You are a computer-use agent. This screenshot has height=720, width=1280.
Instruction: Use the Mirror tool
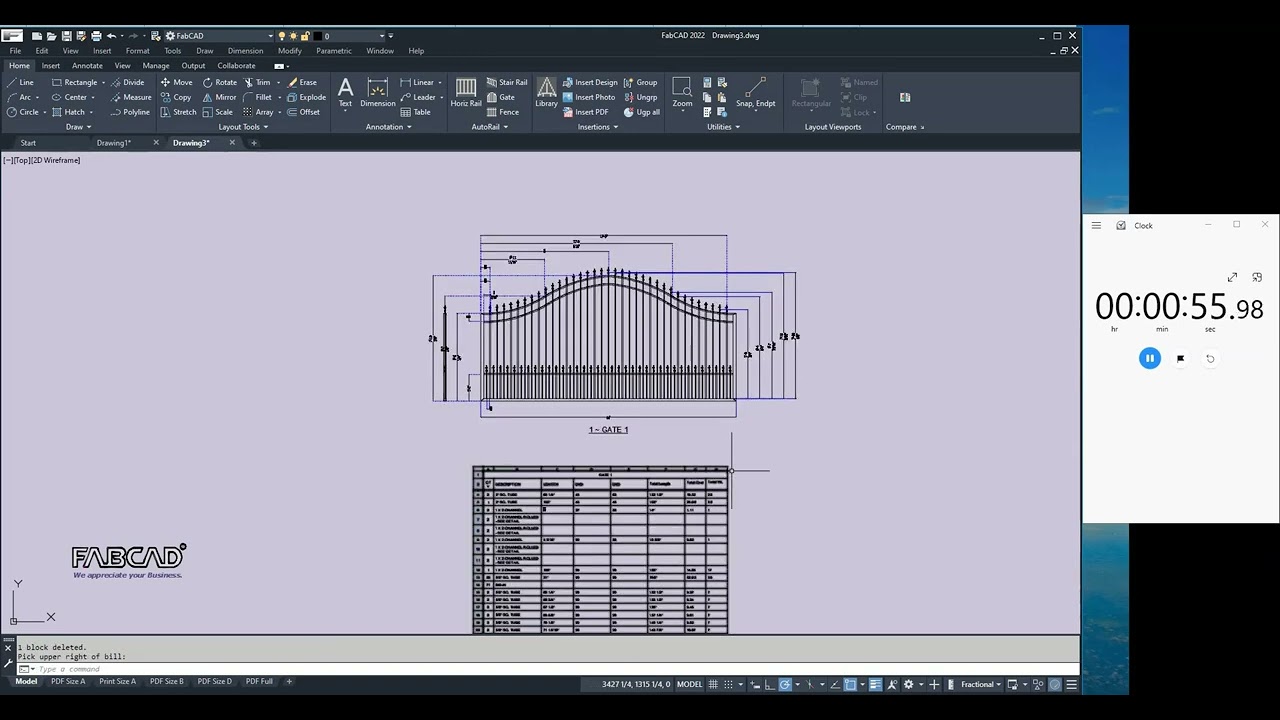[x=220, y=97]
